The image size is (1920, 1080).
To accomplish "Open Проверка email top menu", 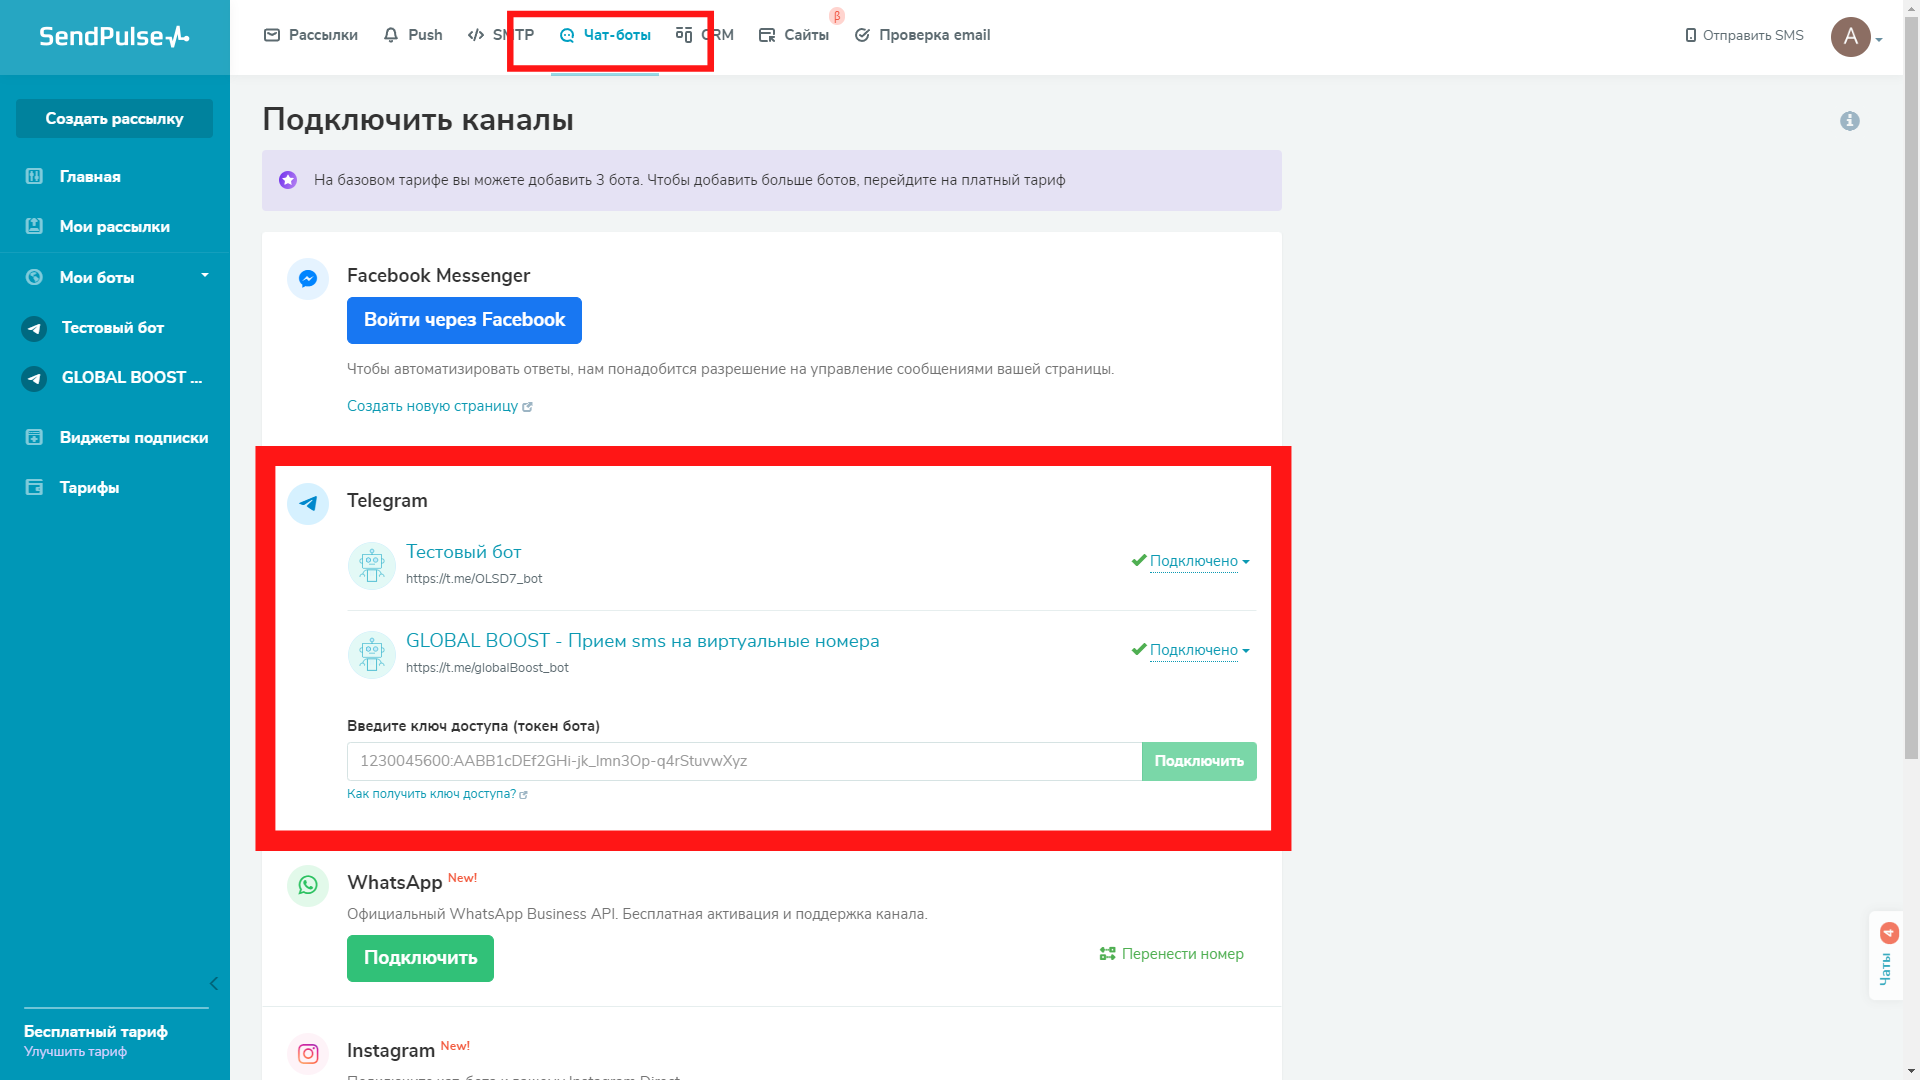I will point(922,35).
